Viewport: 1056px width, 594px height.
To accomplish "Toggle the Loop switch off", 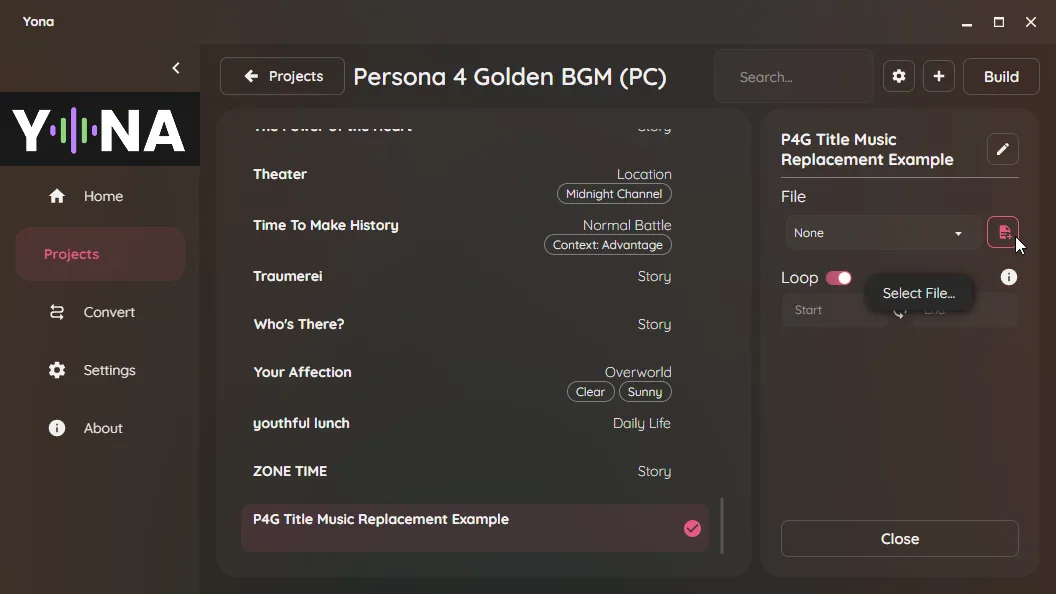I will click(838, 278).
